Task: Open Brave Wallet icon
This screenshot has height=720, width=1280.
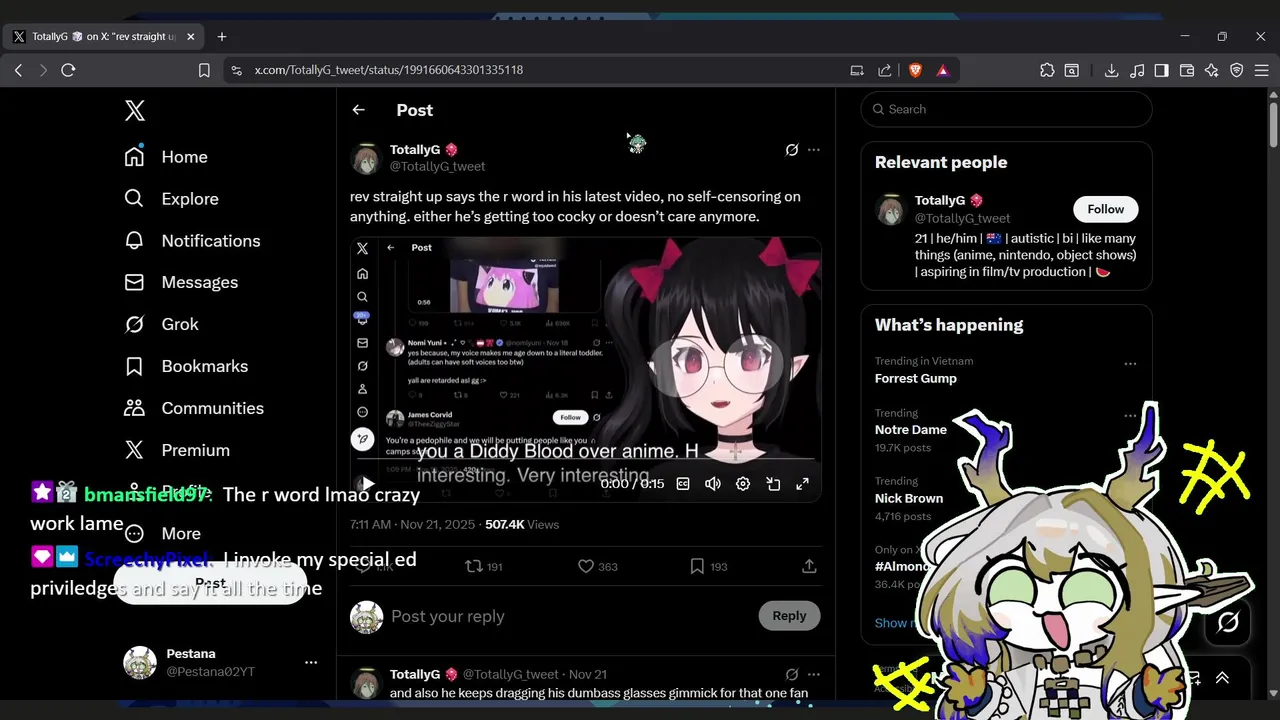Action: pos(1187,70)
